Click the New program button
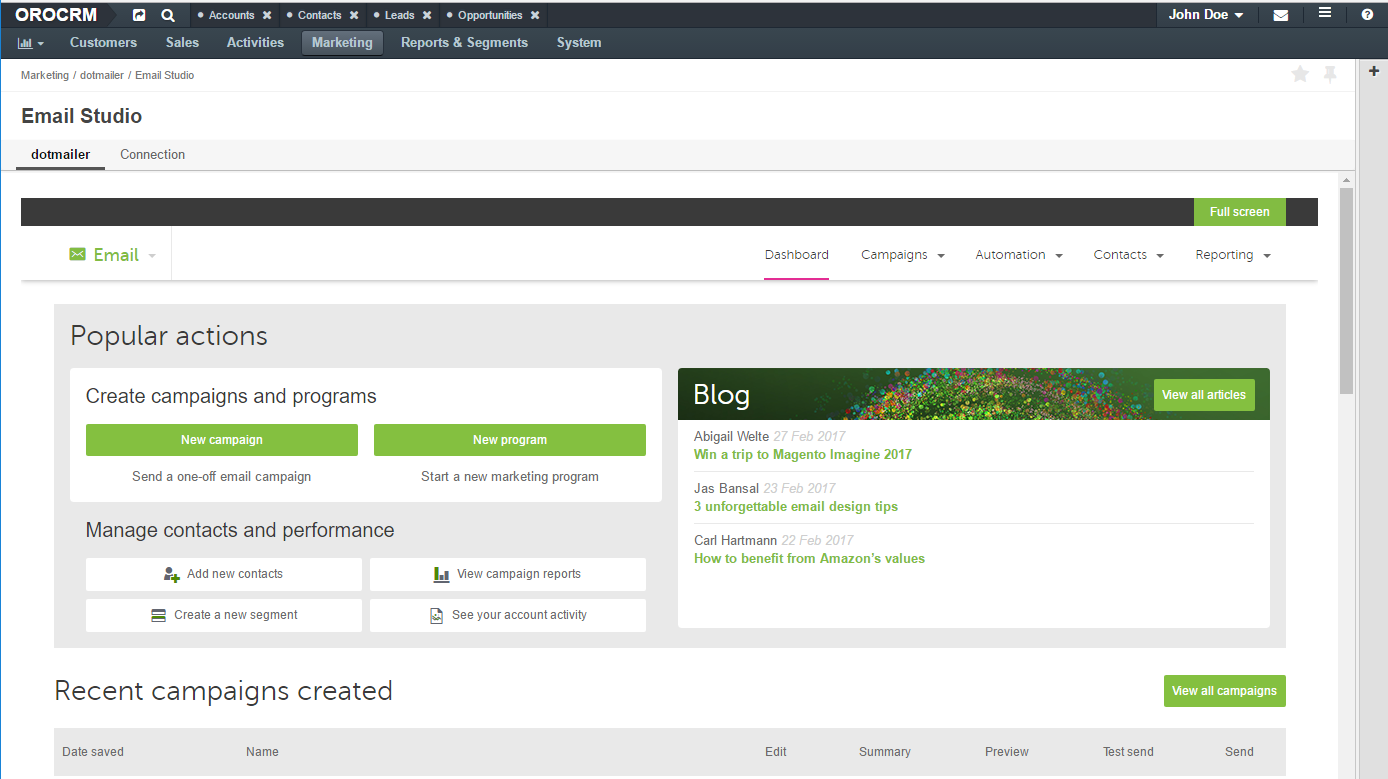The image size is (1388, 779). 510,440
